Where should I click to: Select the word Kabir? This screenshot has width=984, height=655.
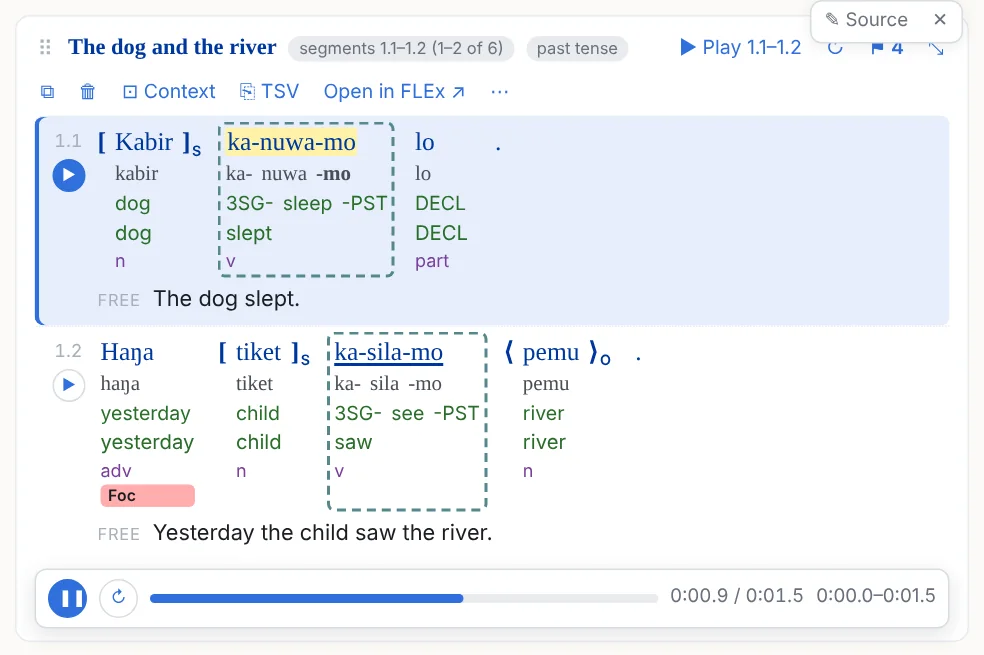click(x=144, y=142)
